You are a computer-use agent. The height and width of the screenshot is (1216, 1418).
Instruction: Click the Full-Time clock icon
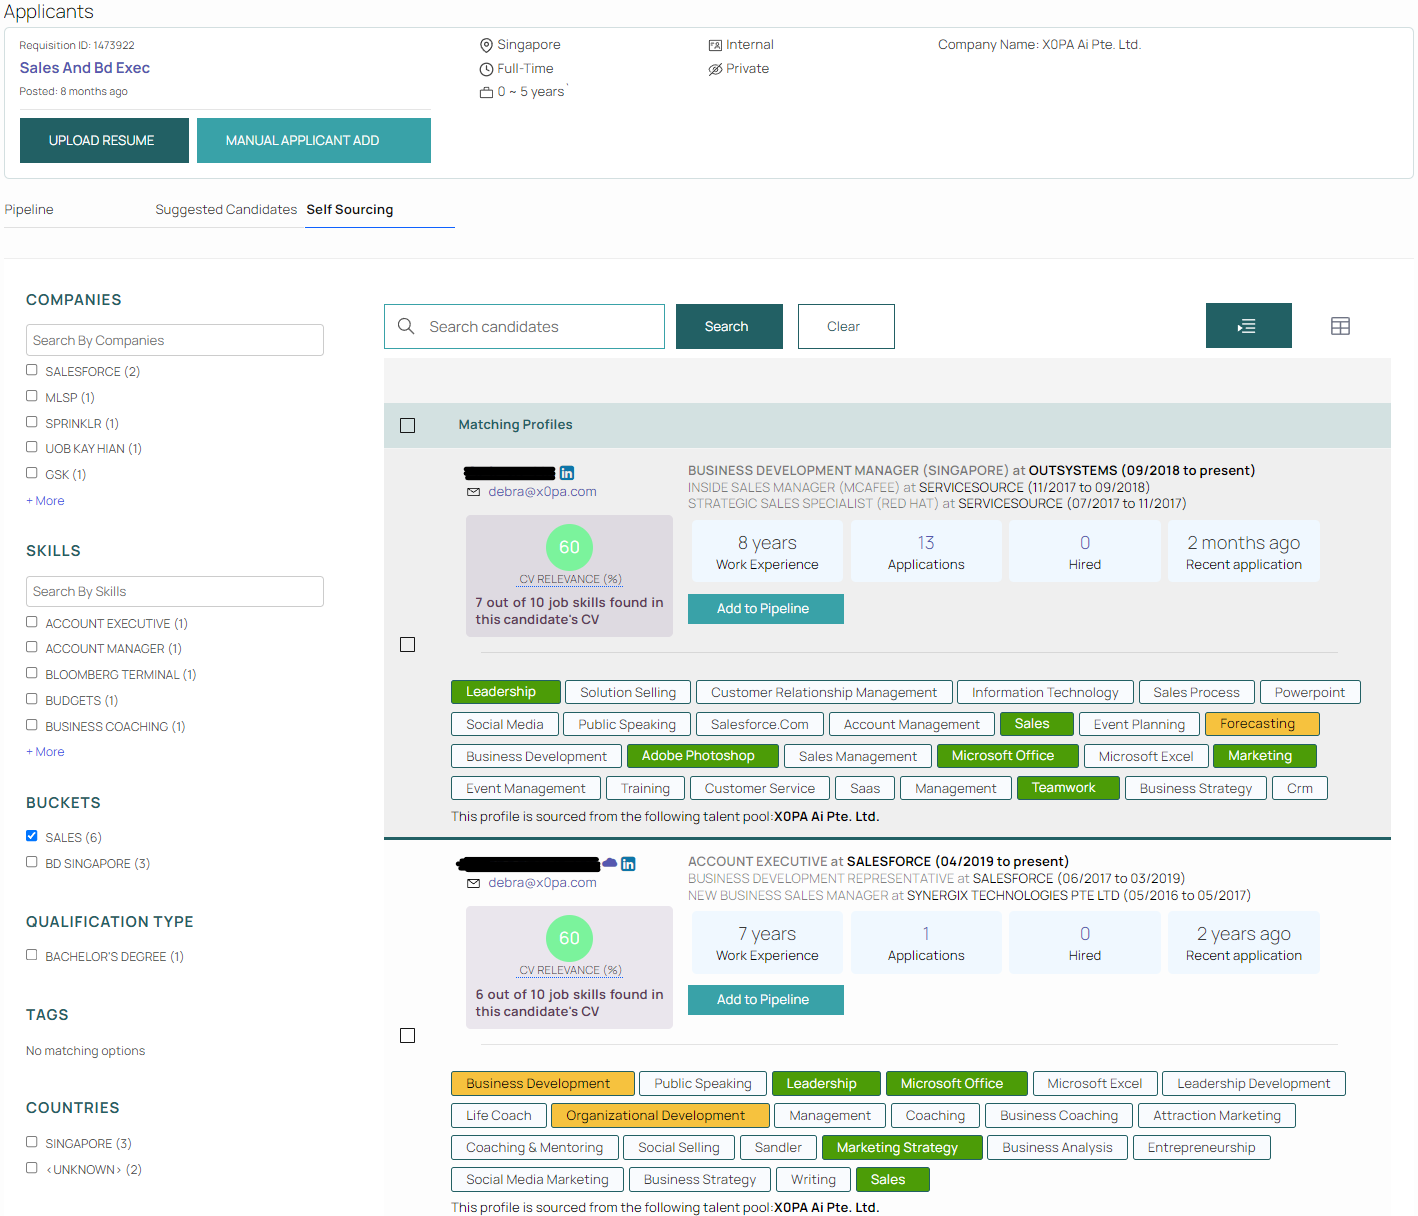[x=486, y=69]
